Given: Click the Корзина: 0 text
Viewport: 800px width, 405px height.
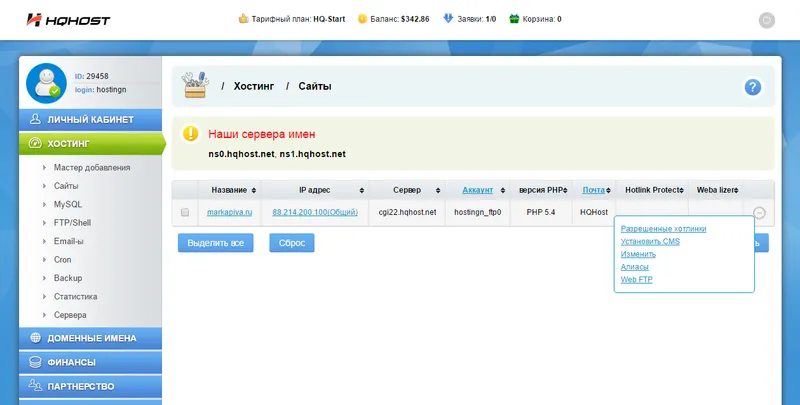Looking at the screenshot, I should coord(542,19).
